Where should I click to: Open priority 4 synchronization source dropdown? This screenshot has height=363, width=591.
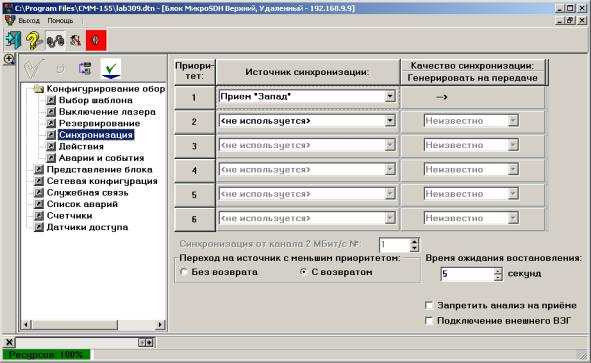390,170
